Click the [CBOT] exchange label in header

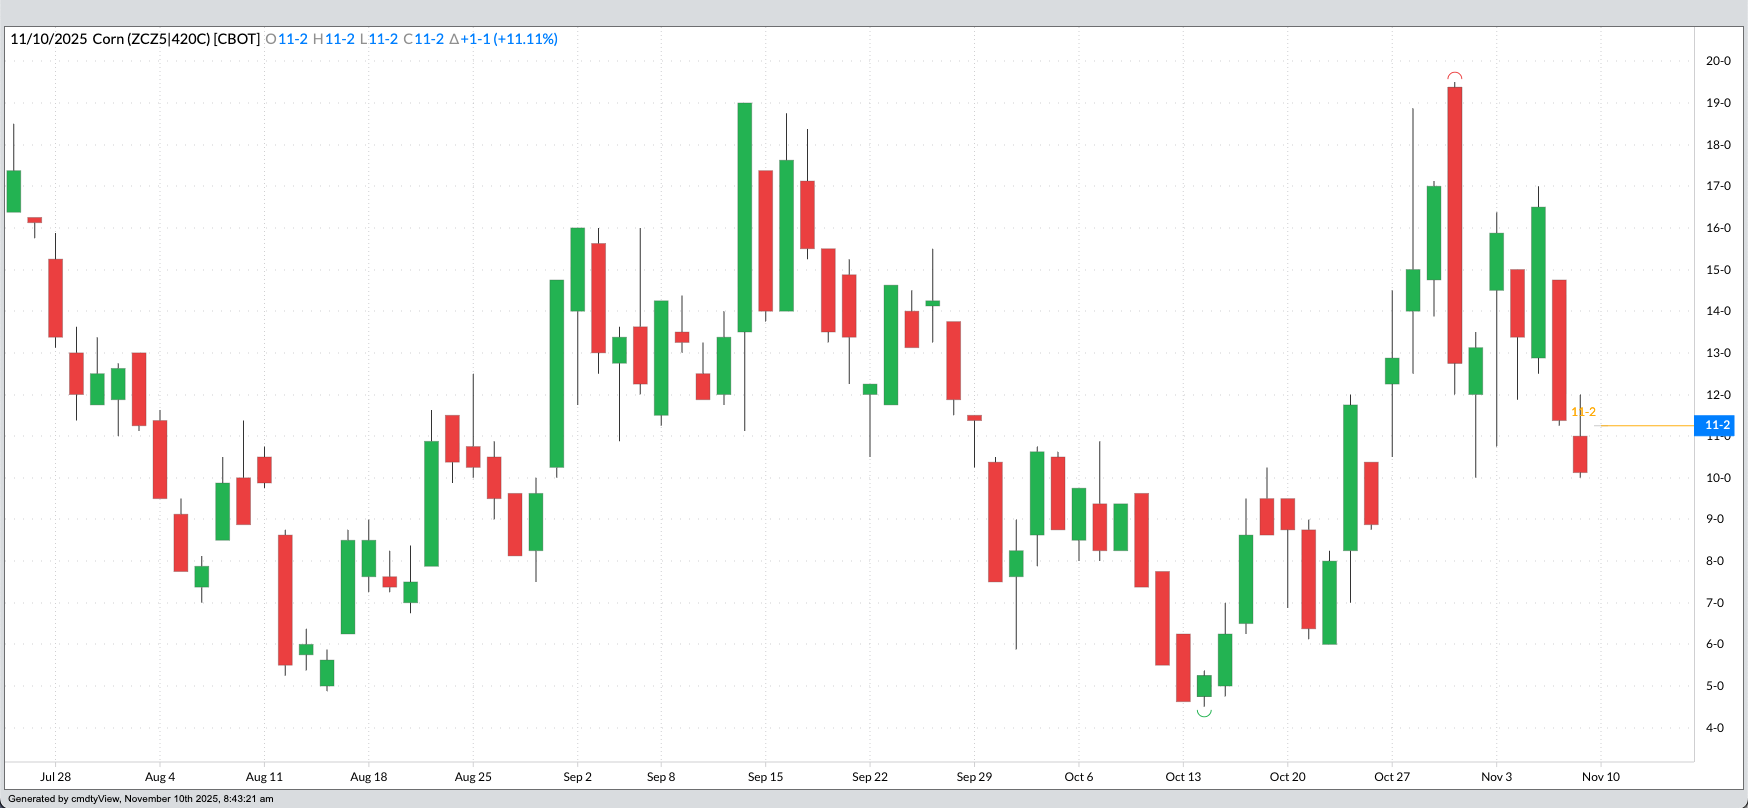tap(237, 39)
